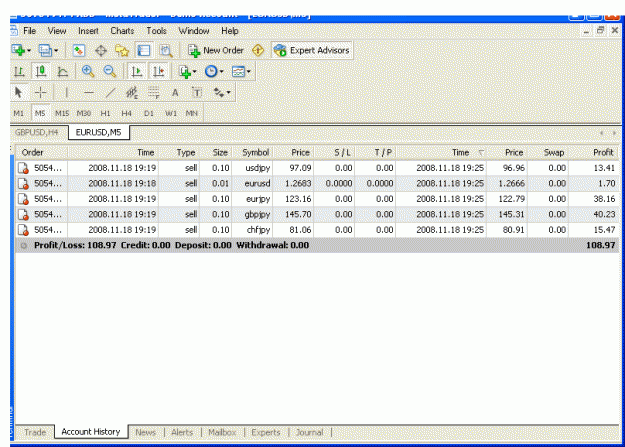The height and width of the screenshot is (447, 625).
Task: Select the M15 timeframe
Action: (62, 113)
